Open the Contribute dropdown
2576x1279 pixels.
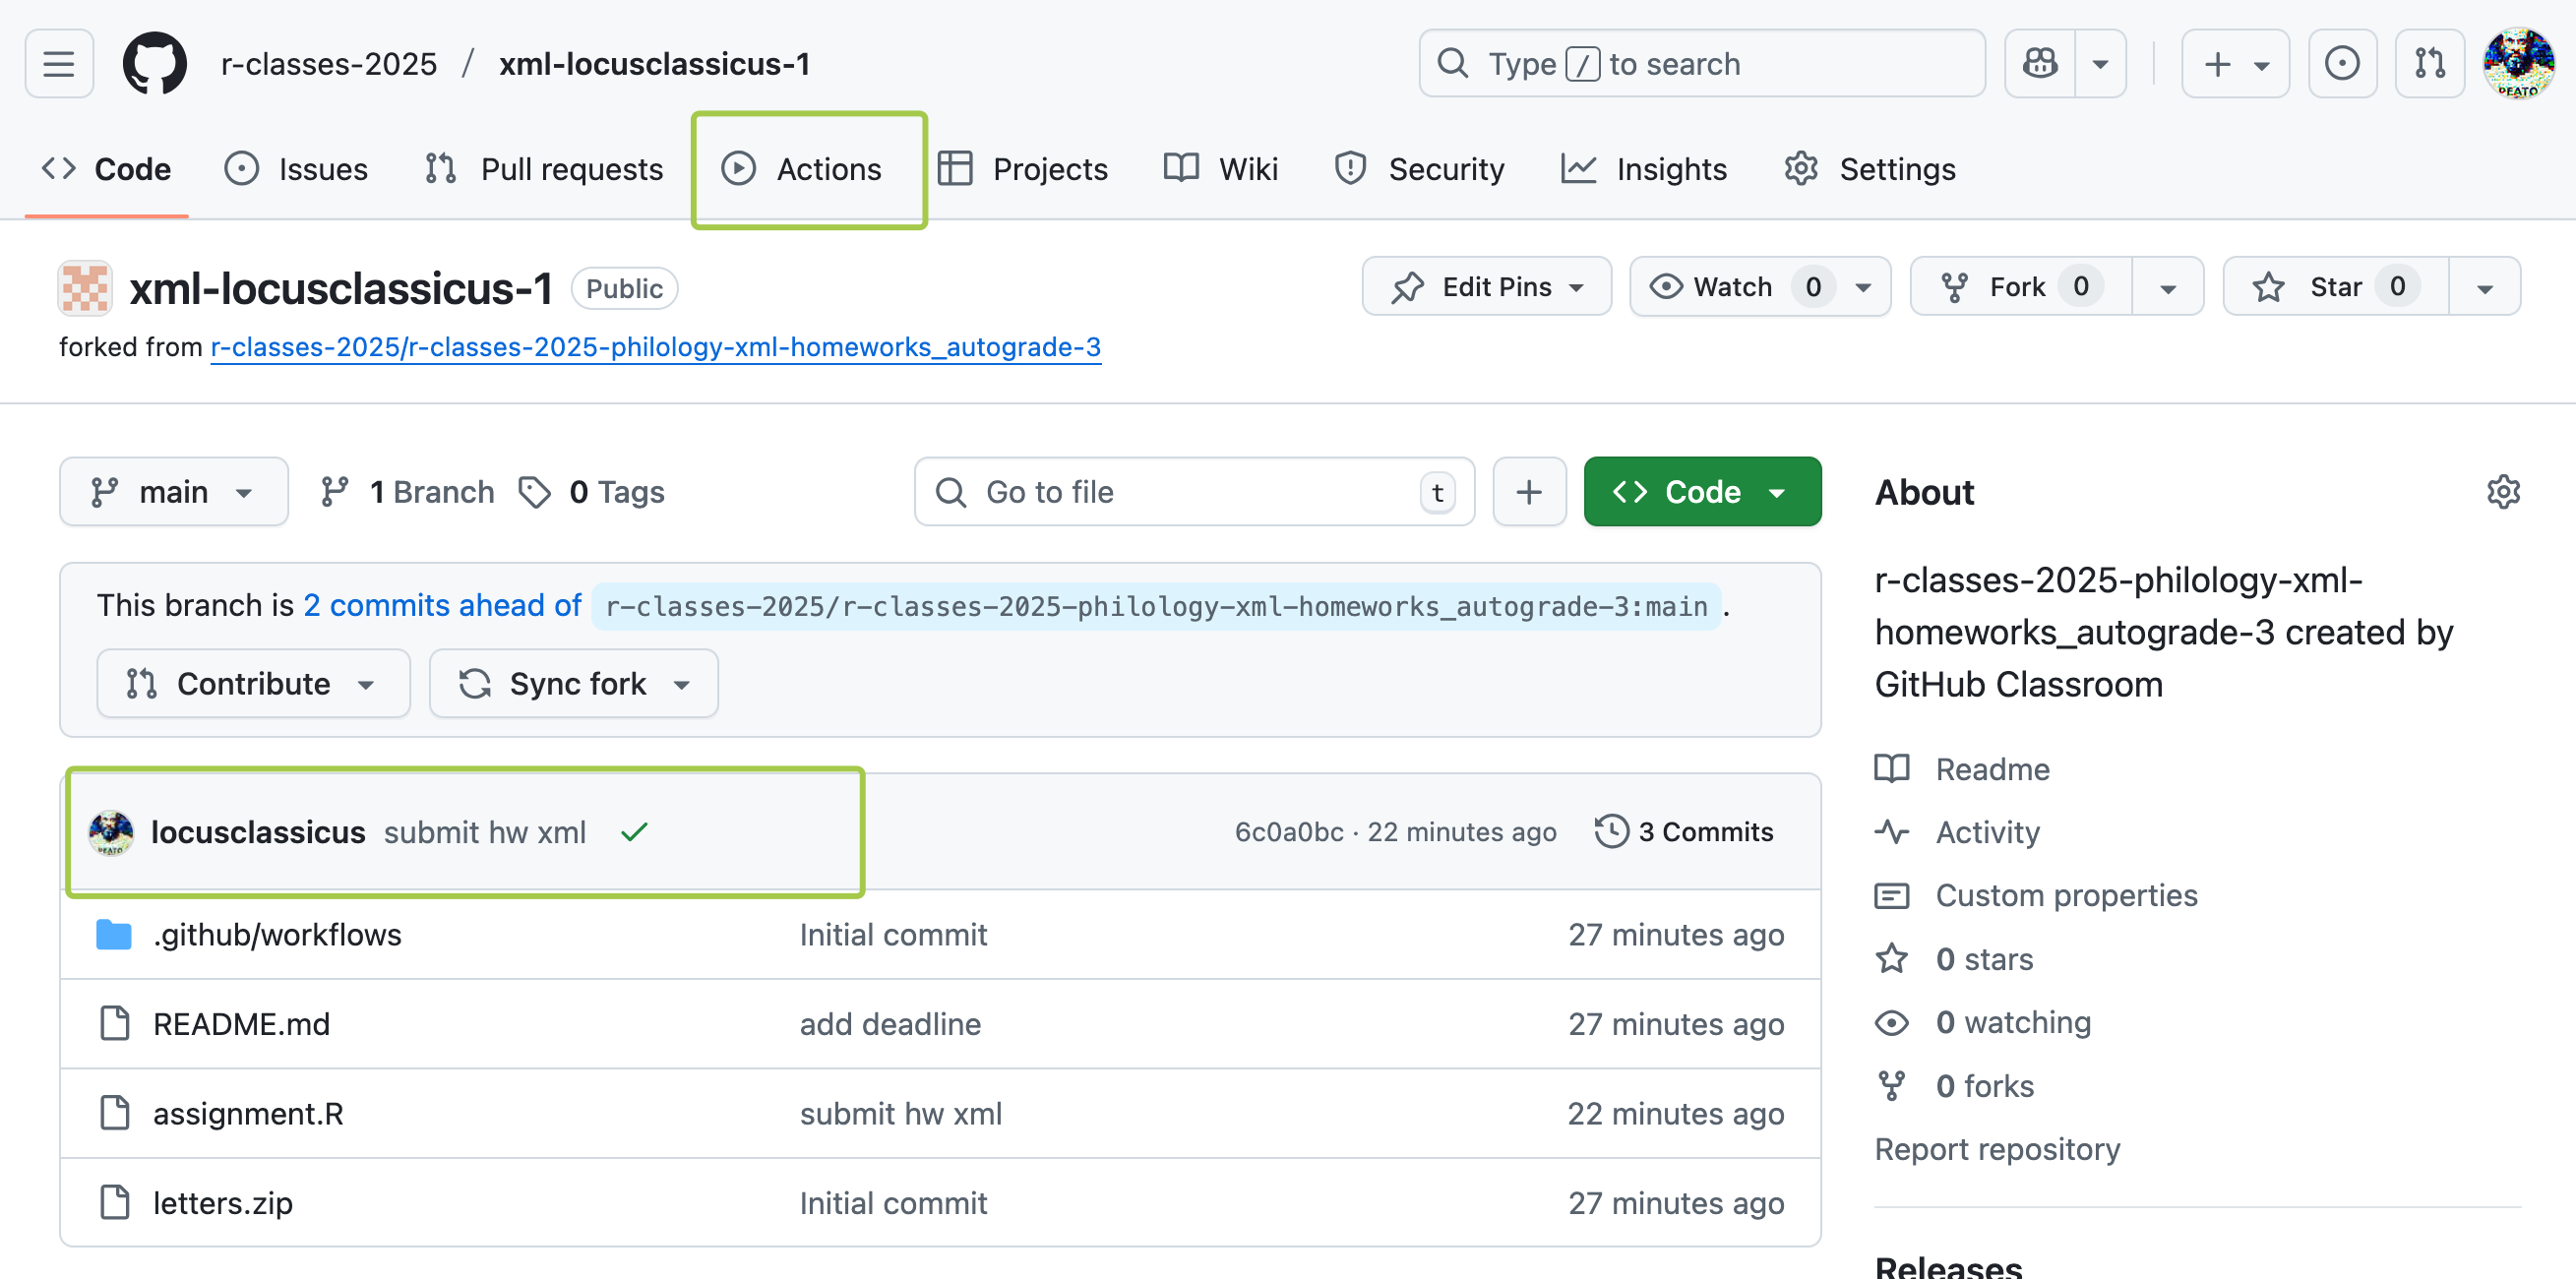[x=252, y=684]
